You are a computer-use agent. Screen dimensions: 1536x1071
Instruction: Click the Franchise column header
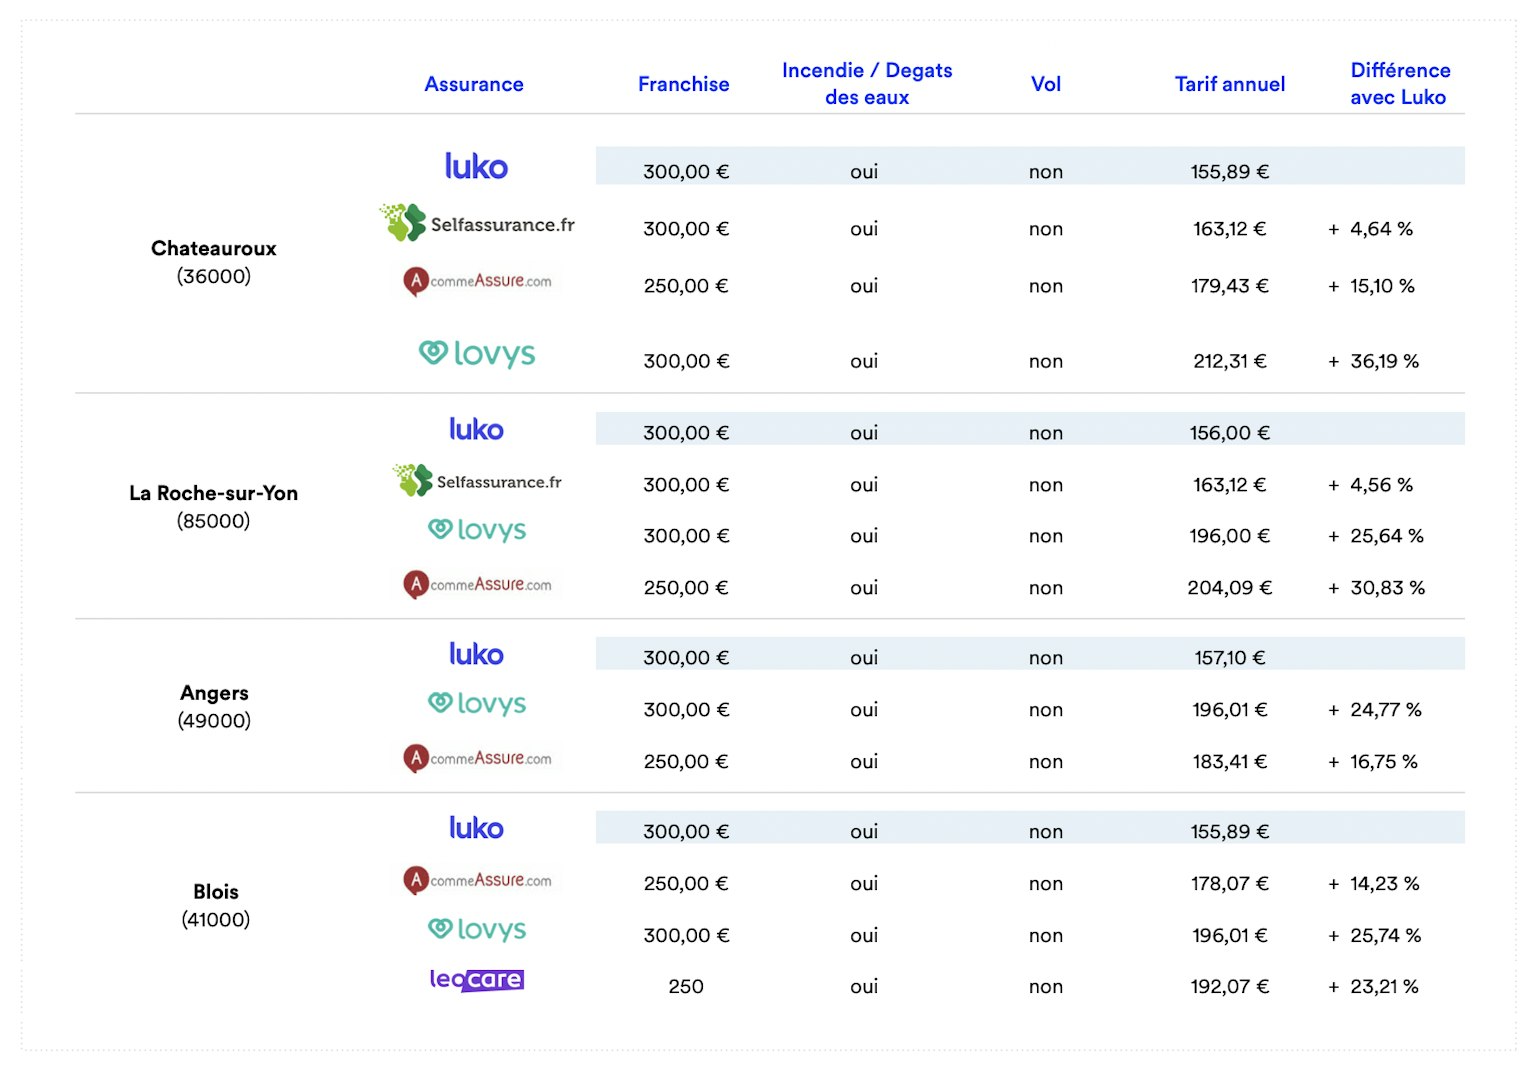[684, 84]
